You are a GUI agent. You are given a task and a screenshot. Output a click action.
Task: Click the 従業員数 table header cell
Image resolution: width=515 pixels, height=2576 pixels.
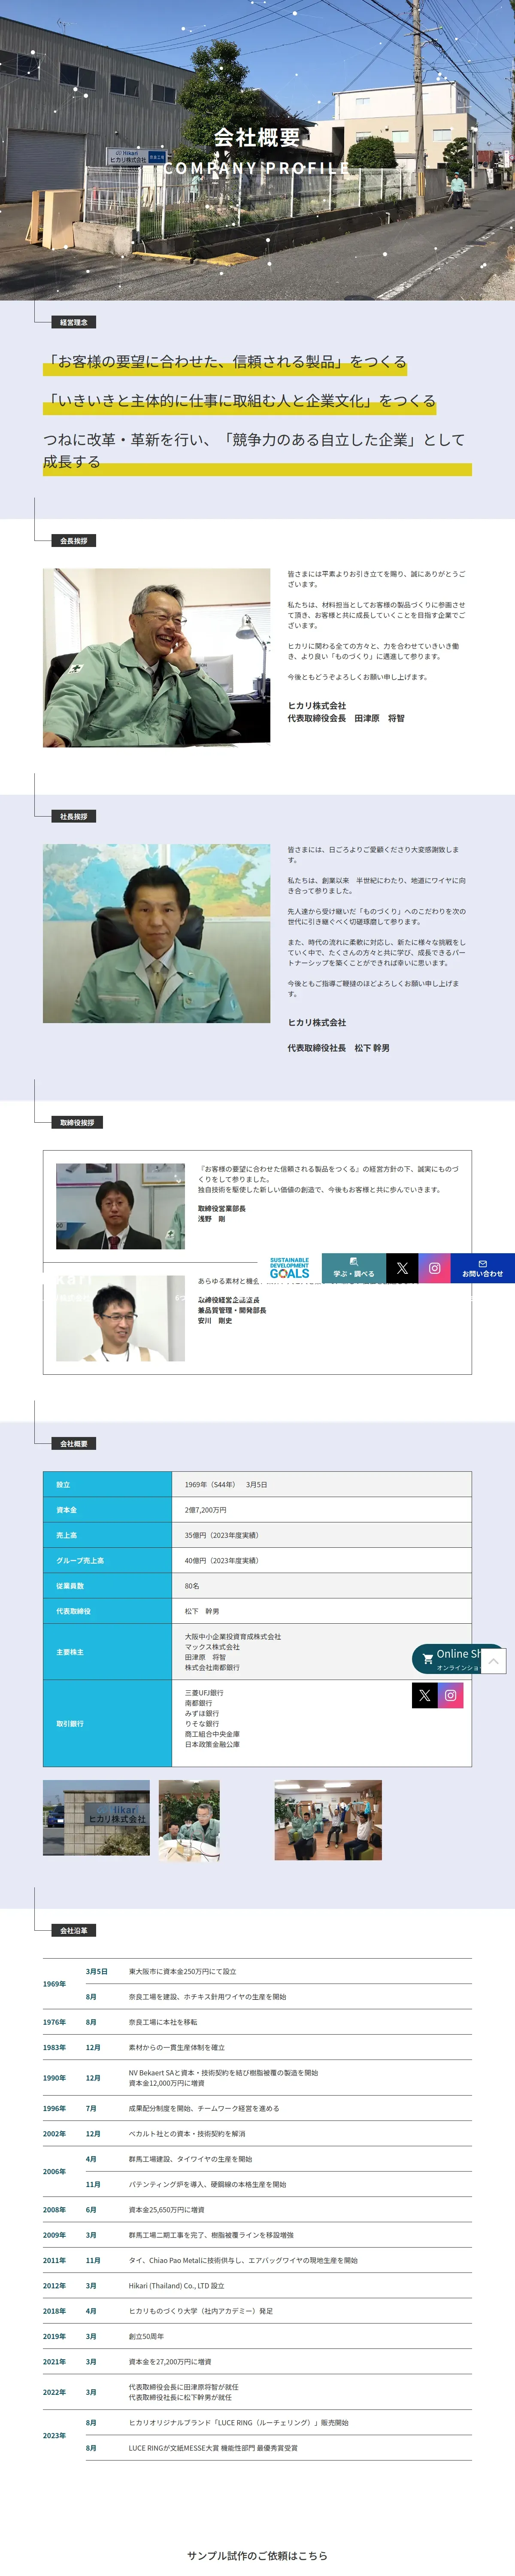click(107, 1586)
